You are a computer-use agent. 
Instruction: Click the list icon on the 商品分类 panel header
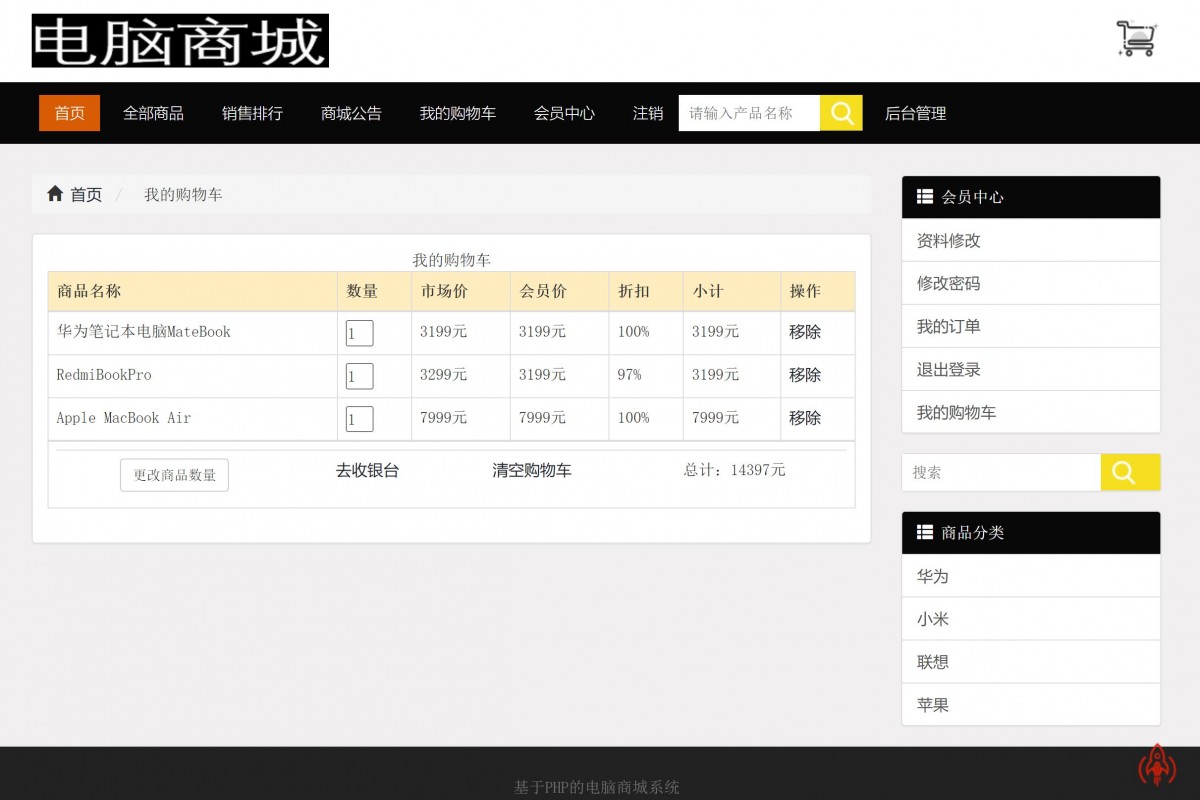pyautogui.click(x=925, y=532)
